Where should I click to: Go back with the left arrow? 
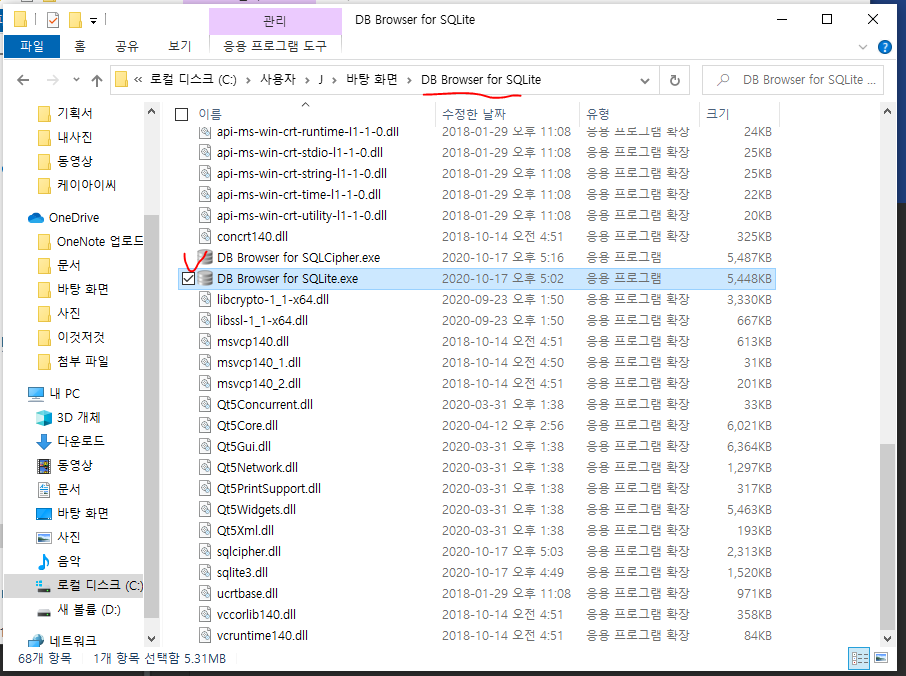23,80
